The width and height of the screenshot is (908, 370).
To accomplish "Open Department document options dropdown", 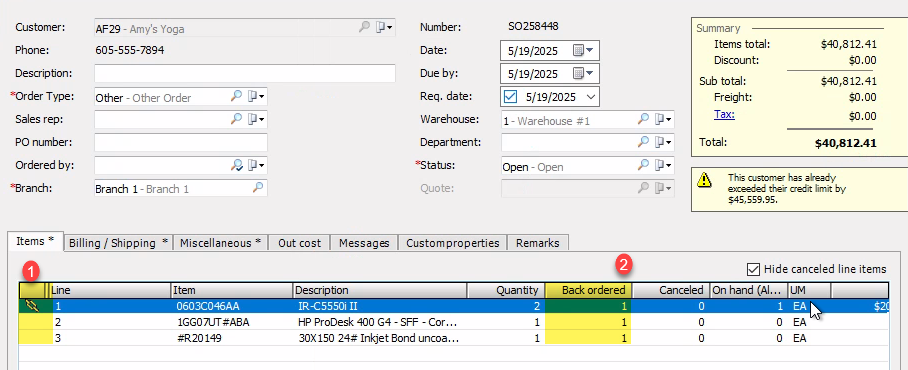I will (x=664, y=142).
